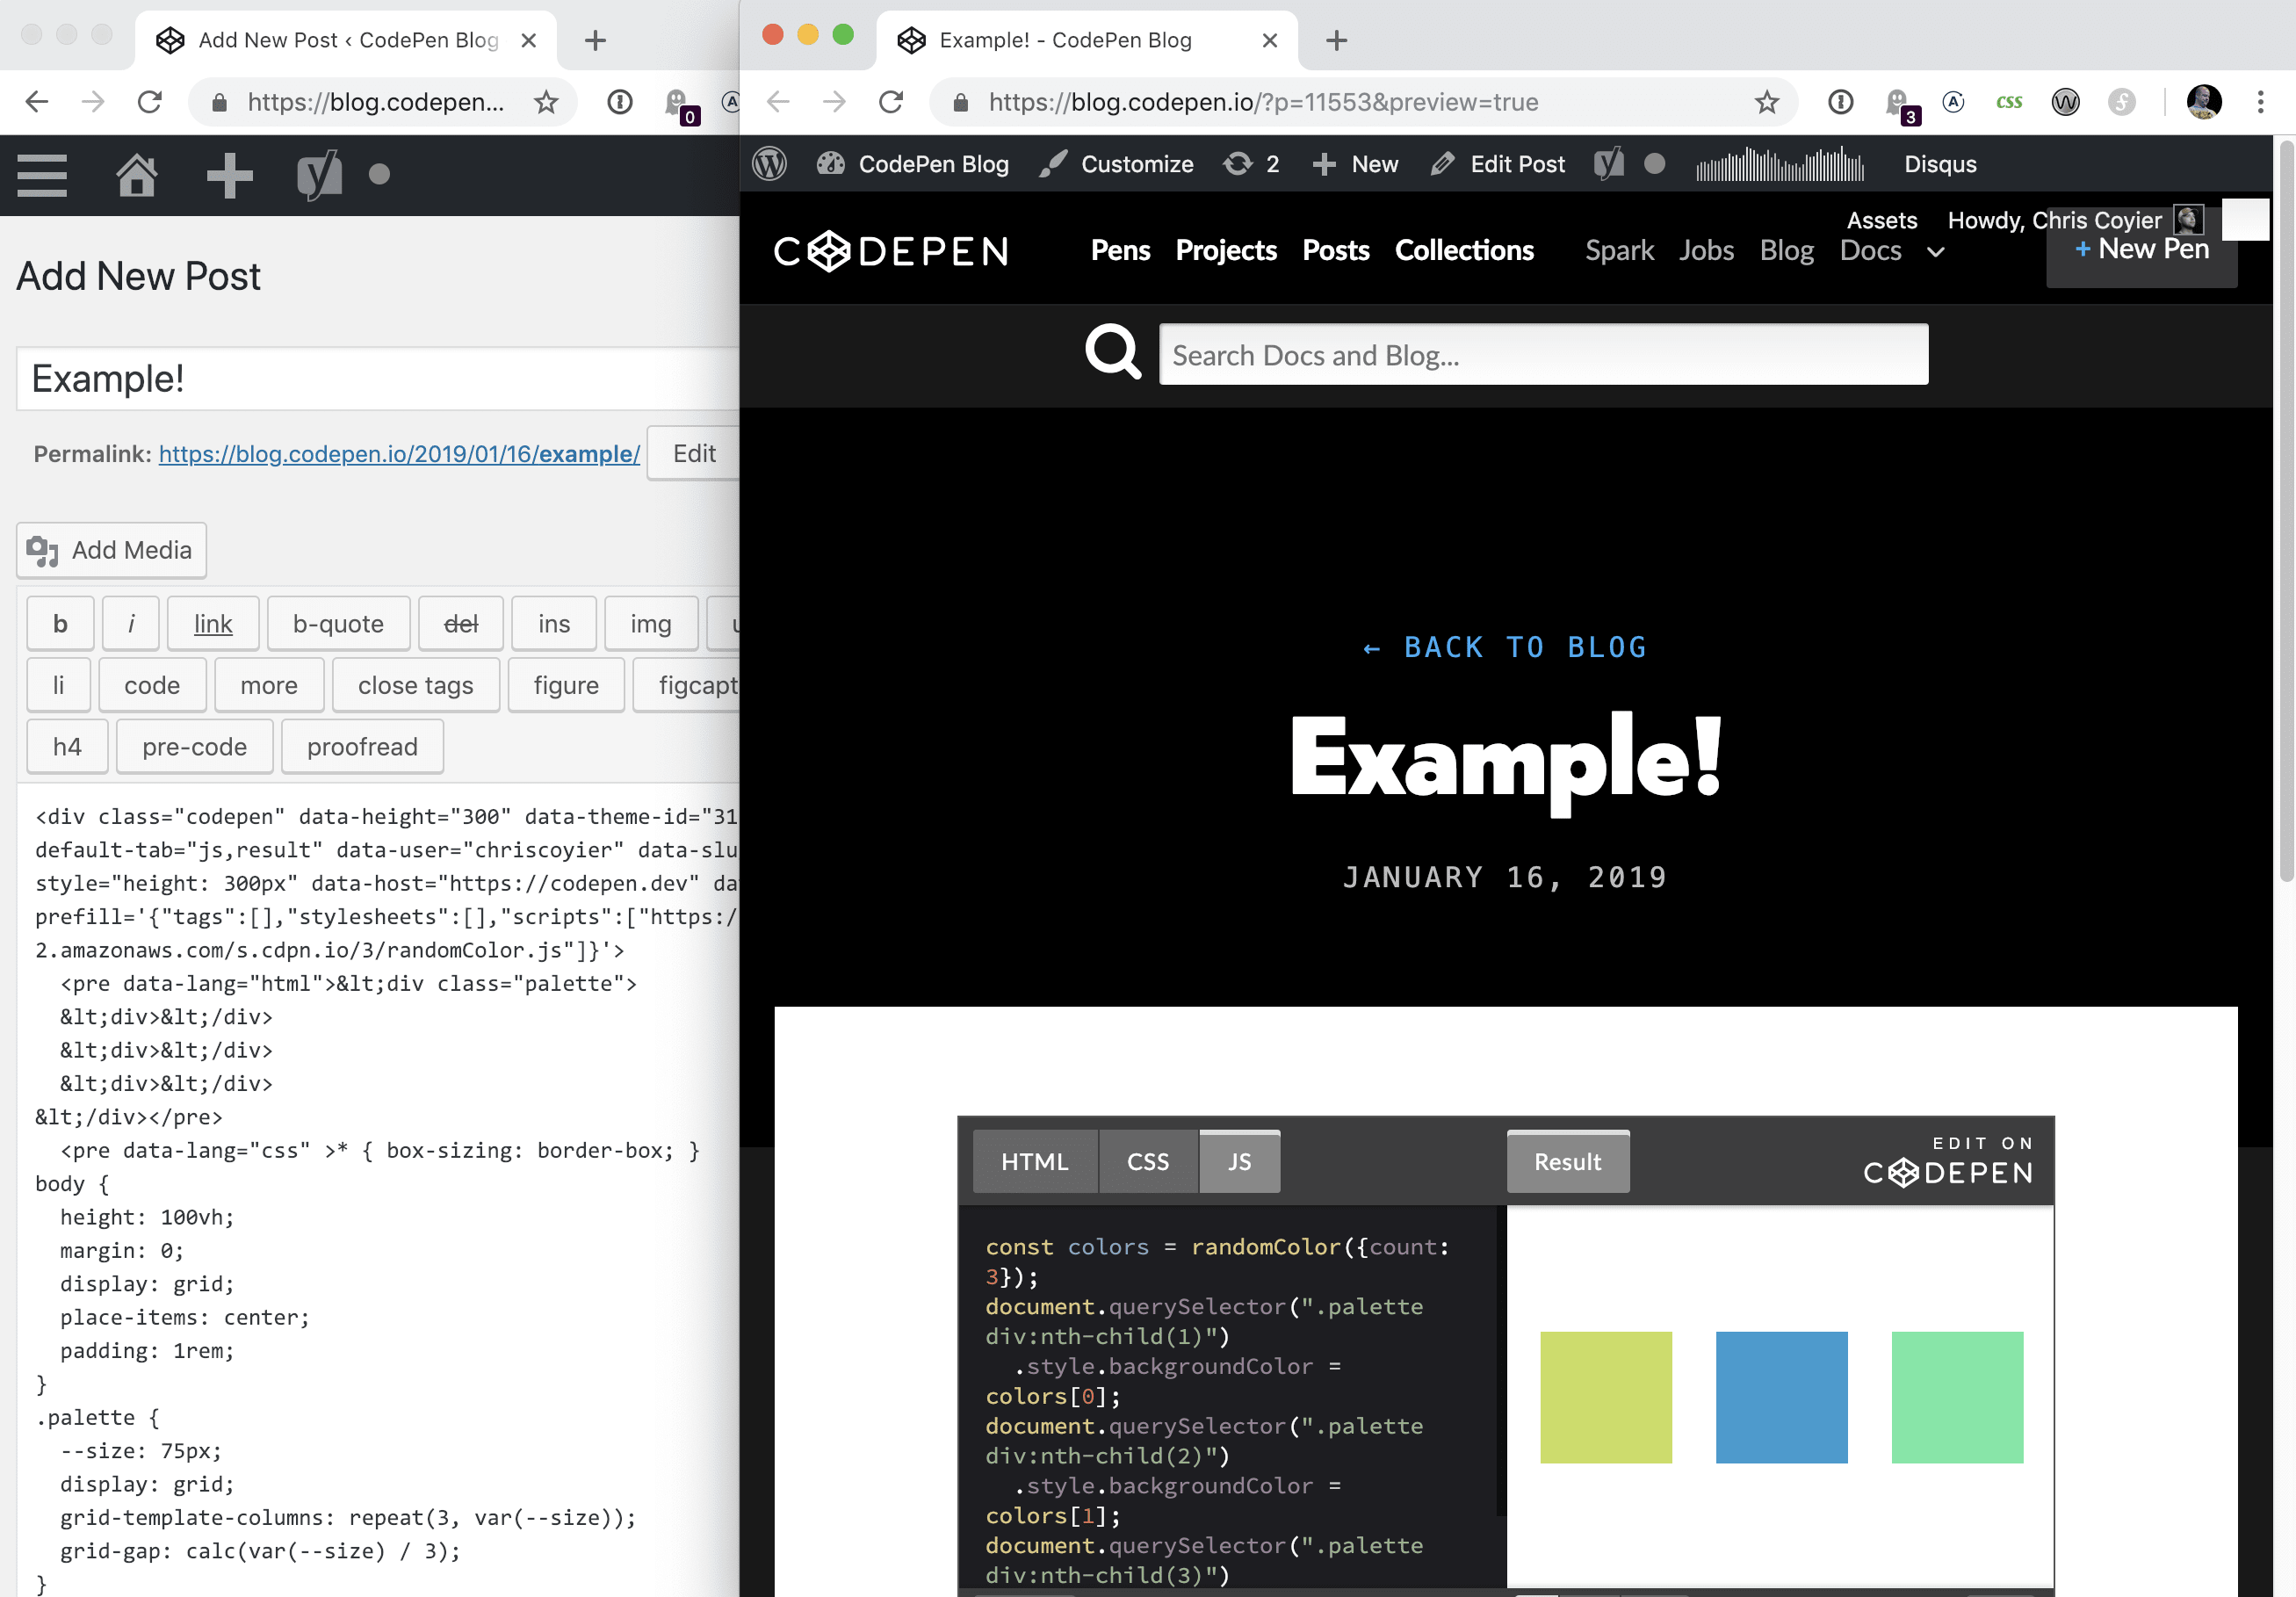2296x1597 pixels.
Task: Click the plus icon in left admin bar
Action: tap(229, 175)
